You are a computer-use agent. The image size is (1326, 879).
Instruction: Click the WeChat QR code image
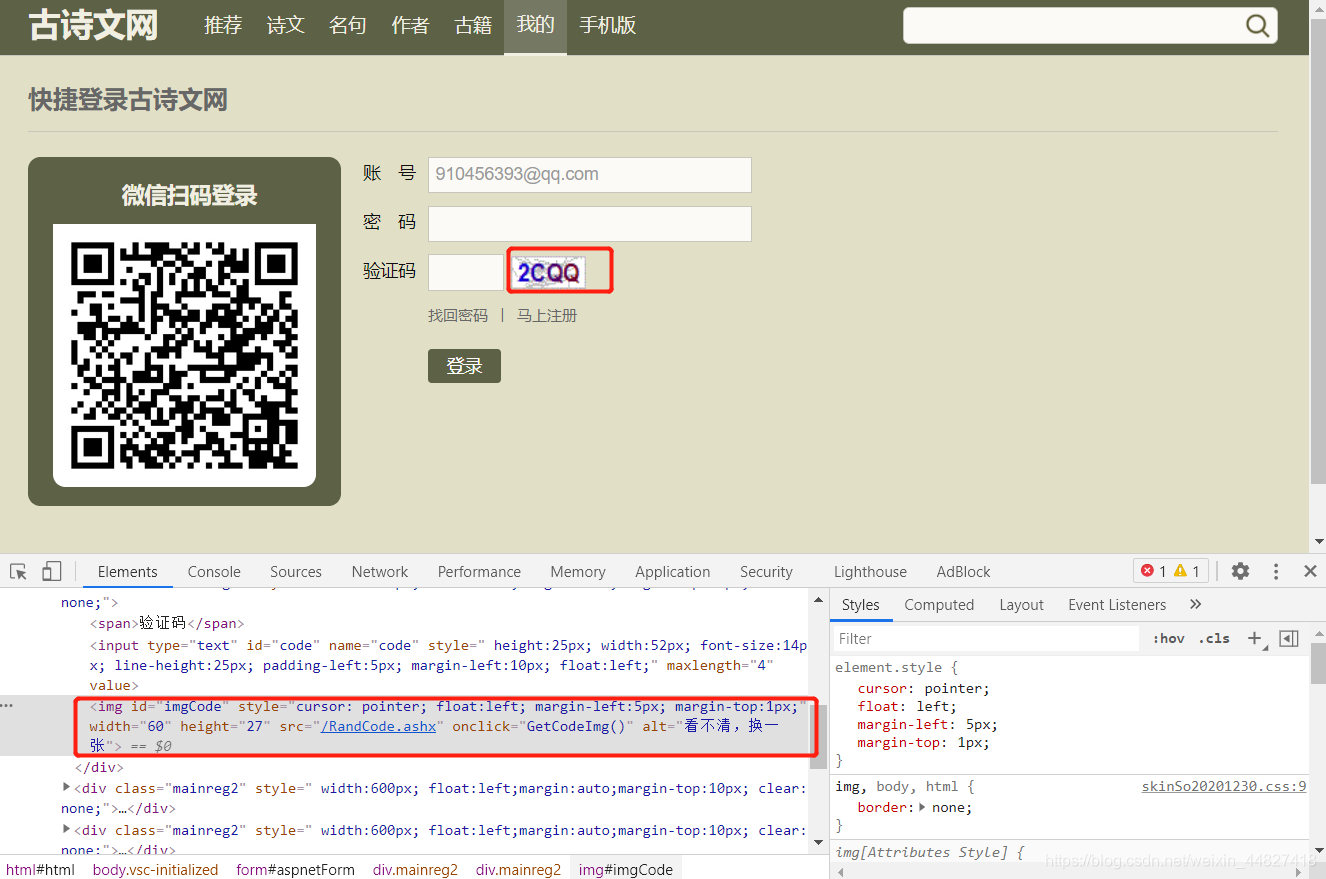pyautogui.click(x=184, y=355)
